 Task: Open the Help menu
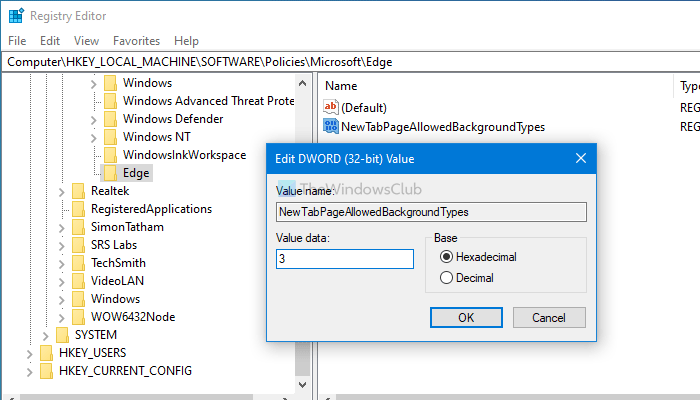coord(186,41)
